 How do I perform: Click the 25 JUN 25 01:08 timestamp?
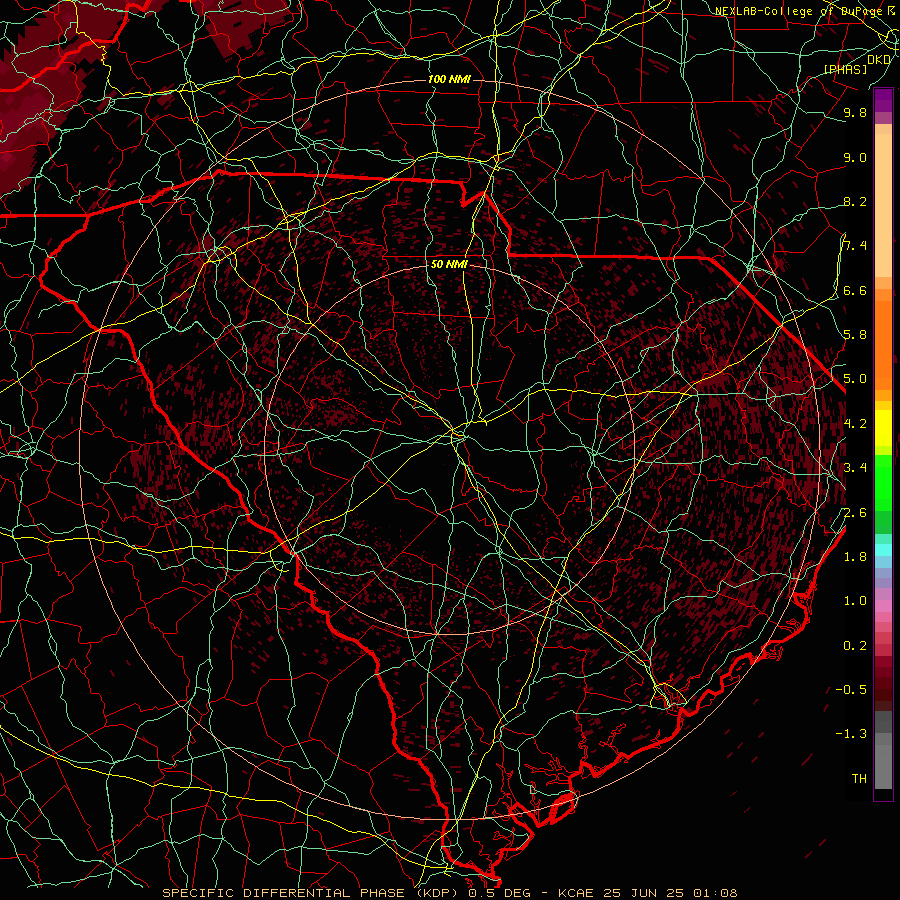coord(670,893)
